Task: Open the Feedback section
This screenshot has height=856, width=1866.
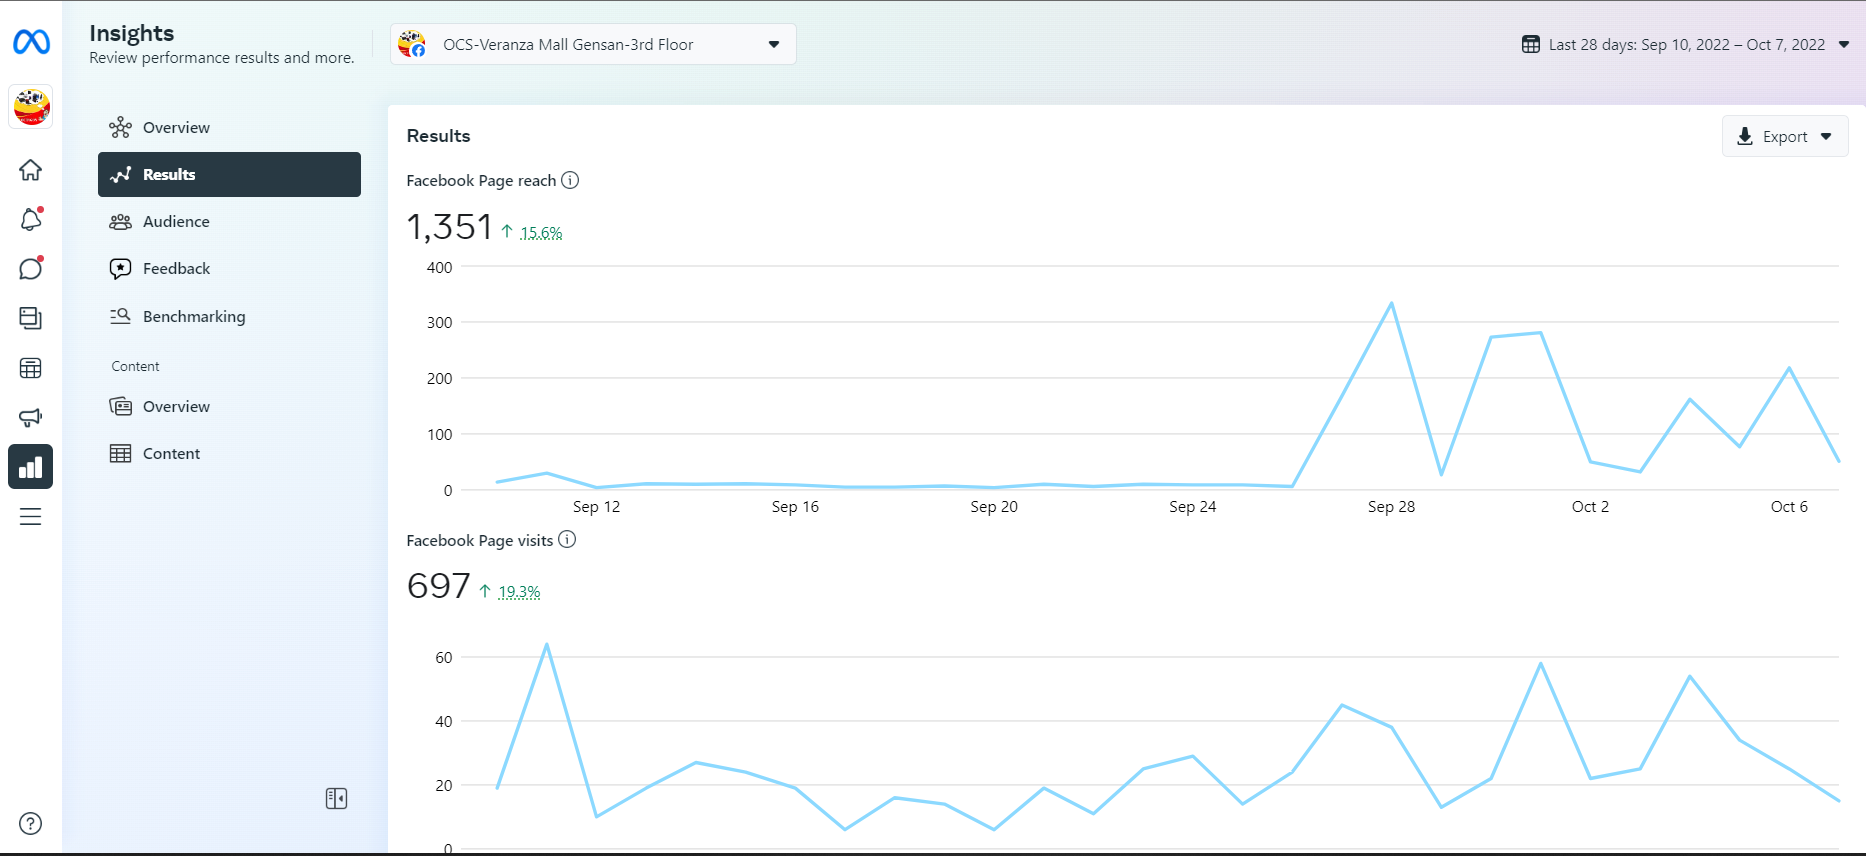Action: click(176, 269)
